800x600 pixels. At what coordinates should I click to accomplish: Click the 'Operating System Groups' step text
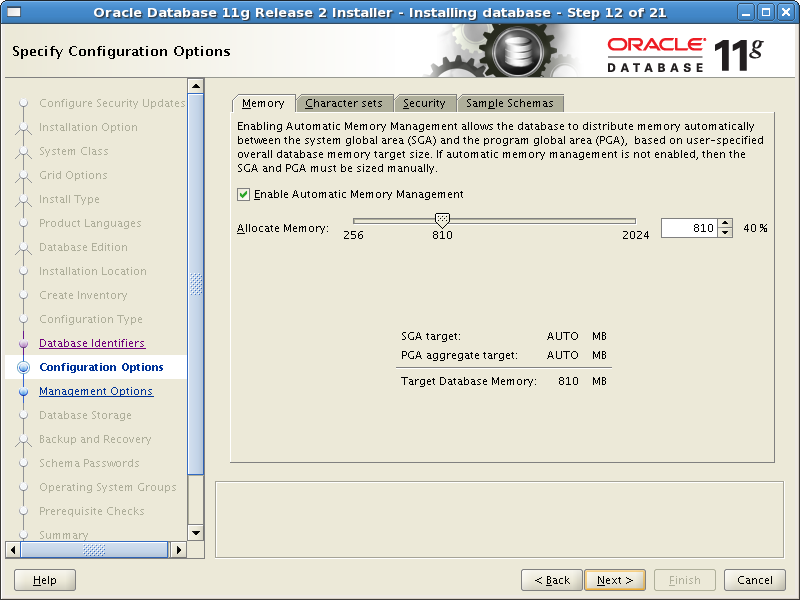[x=108, y=487]
